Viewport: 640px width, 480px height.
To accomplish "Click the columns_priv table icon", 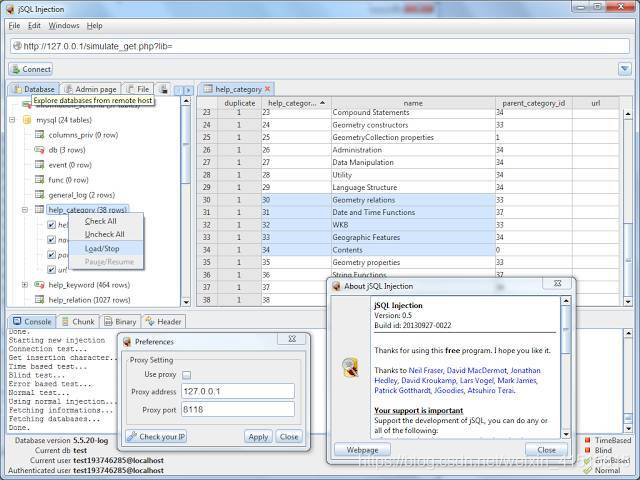I will coord(40,135).
